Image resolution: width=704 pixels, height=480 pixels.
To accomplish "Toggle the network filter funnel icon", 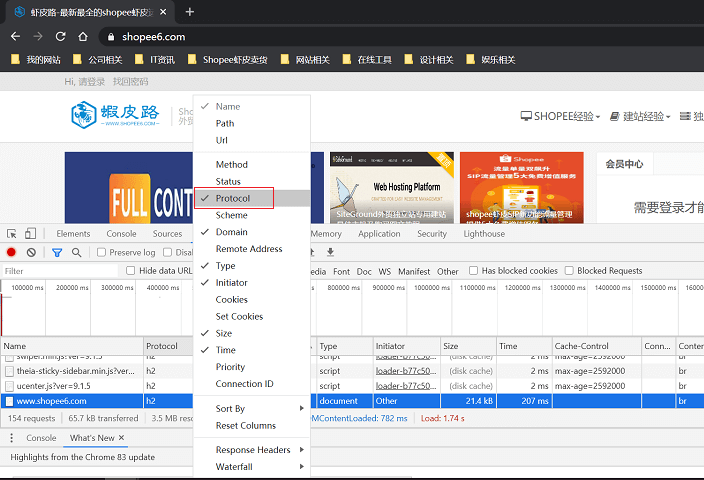I will [x=57, y=253].
